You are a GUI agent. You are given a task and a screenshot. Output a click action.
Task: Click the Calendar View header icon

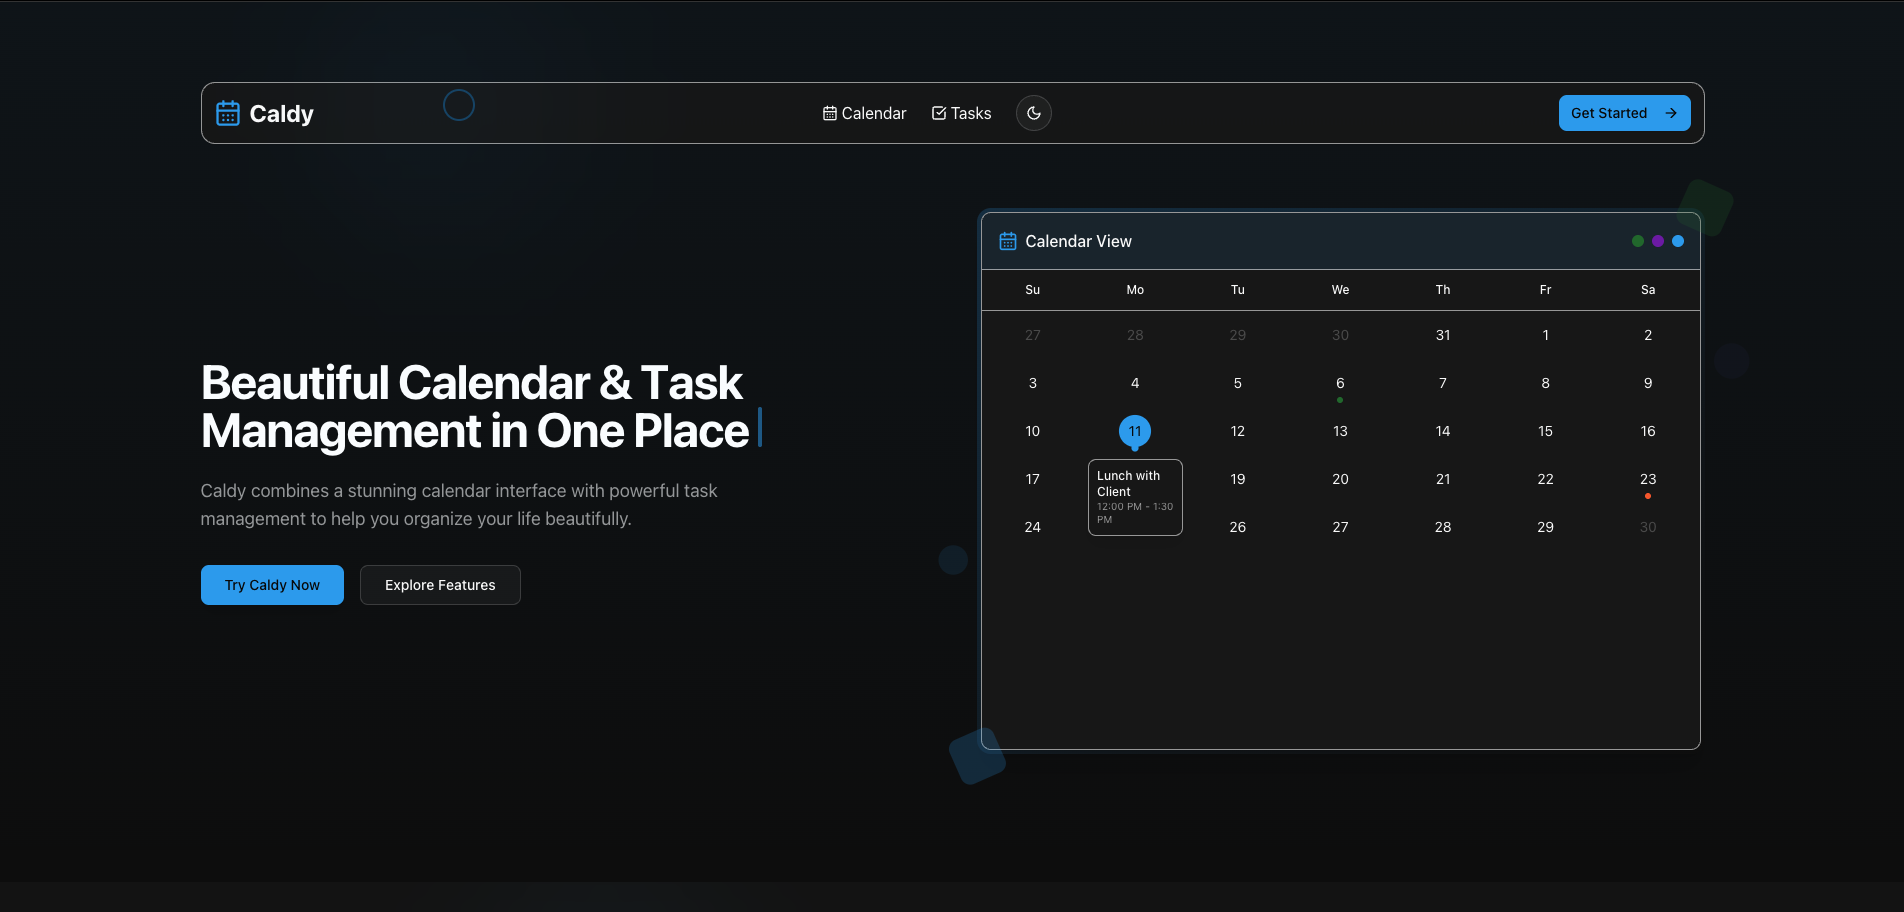click(x=1008, y=241)
